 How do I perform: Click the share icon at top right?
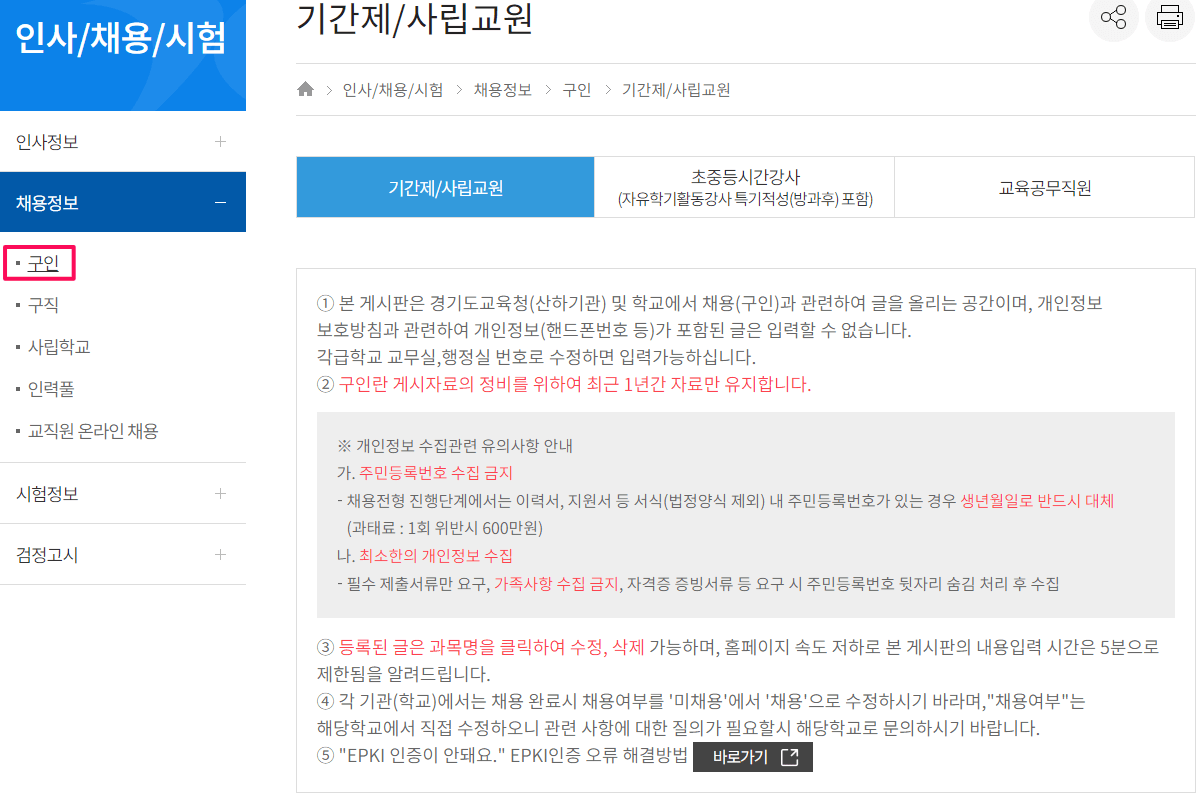1114,18
